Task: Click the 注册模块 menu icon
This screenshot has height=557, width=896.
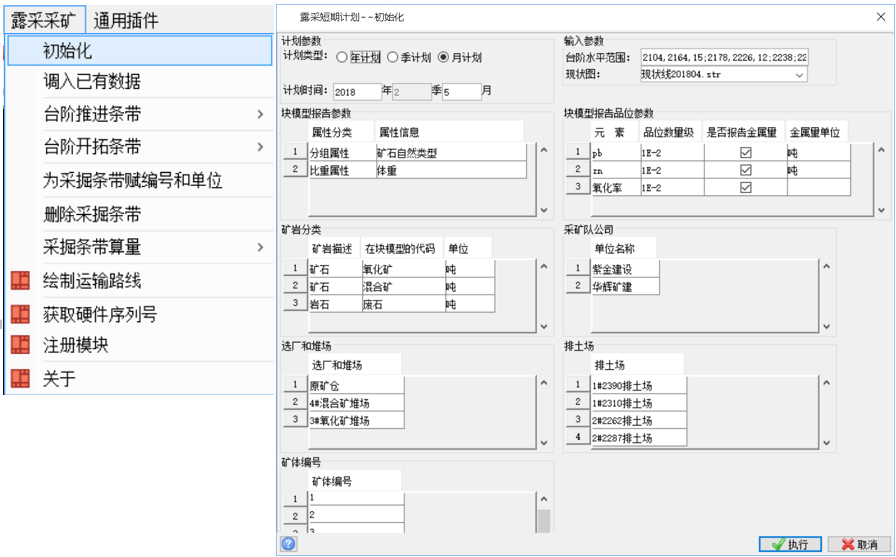Action: [x=20, y=345]
